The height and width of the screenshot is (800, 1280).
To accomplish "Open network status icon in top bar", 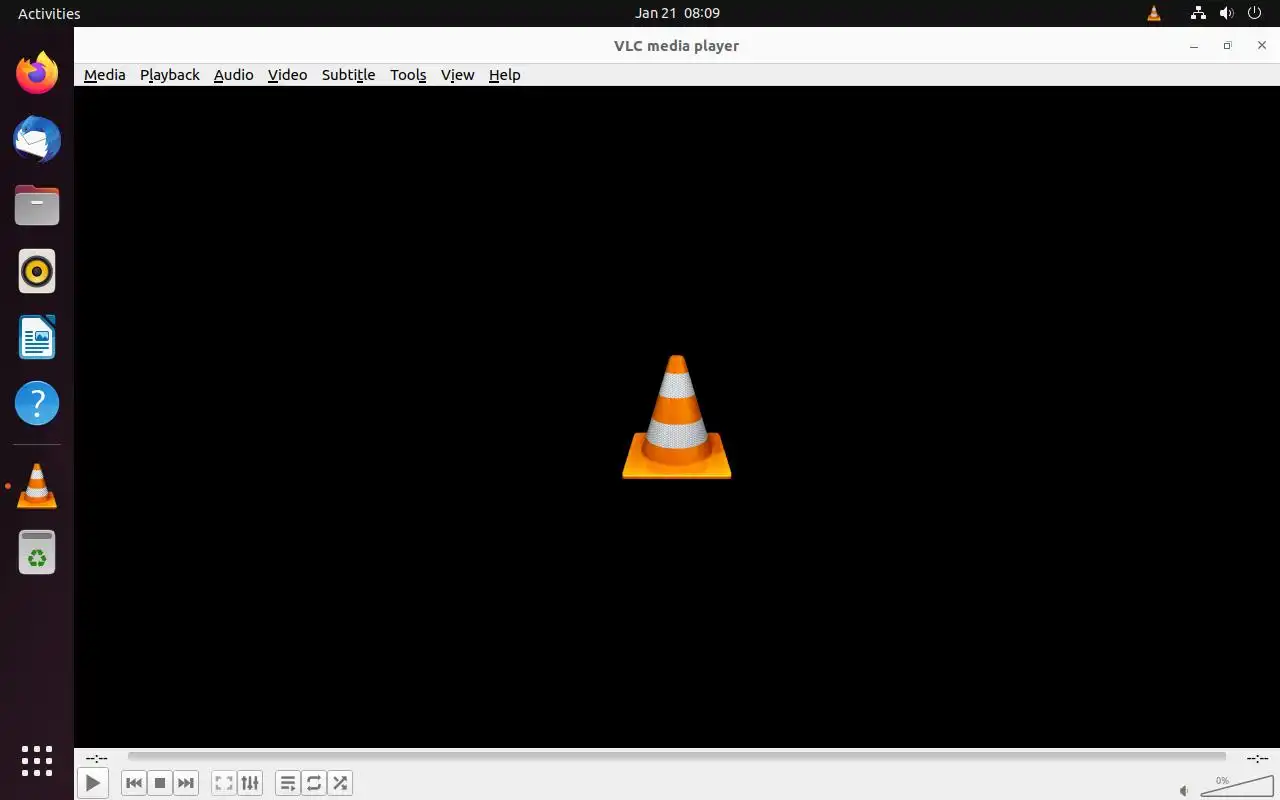I will click(1198, 13).
